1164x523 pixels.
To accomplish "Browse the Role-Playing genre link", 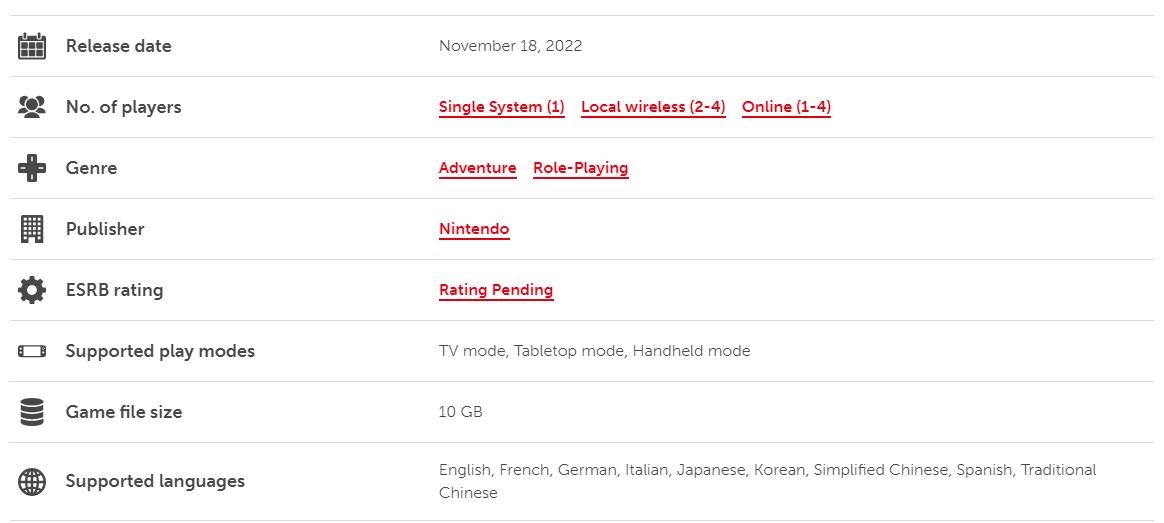I will (580, 168).
